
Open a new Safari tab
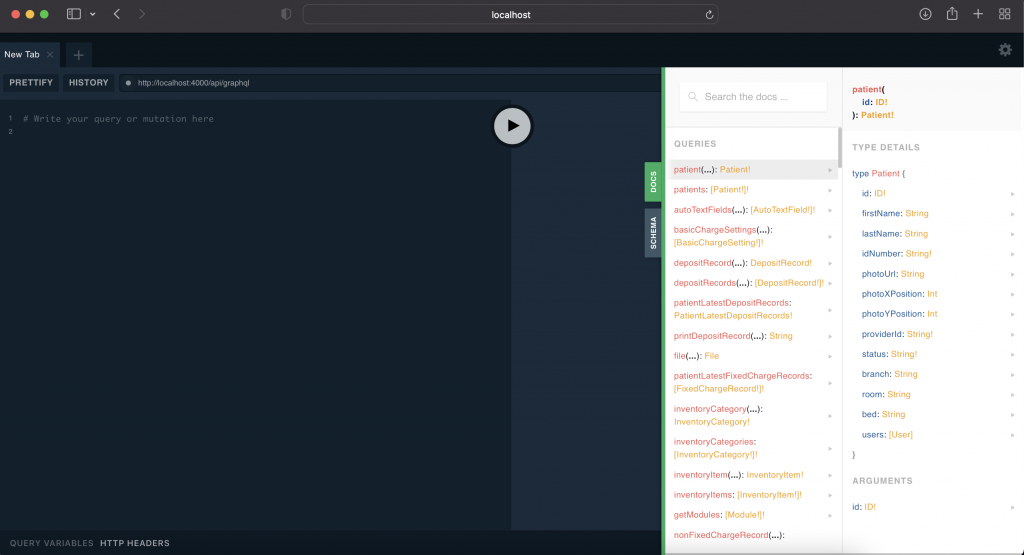(978, 14)
